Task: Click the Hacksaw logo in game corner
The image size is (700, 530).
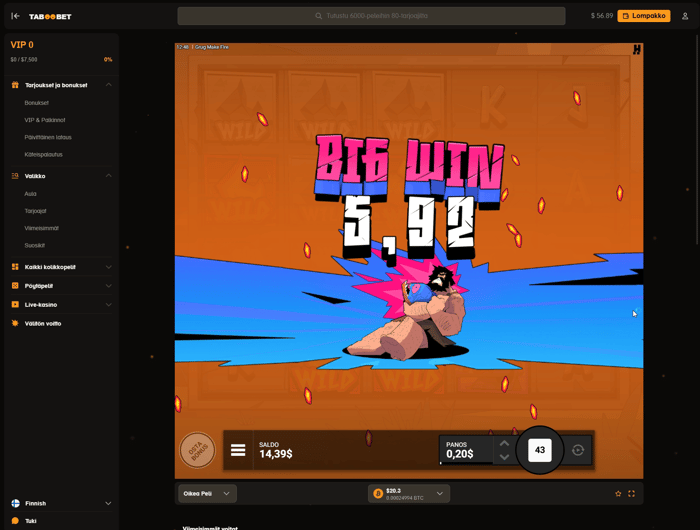Action: (637, 50)
